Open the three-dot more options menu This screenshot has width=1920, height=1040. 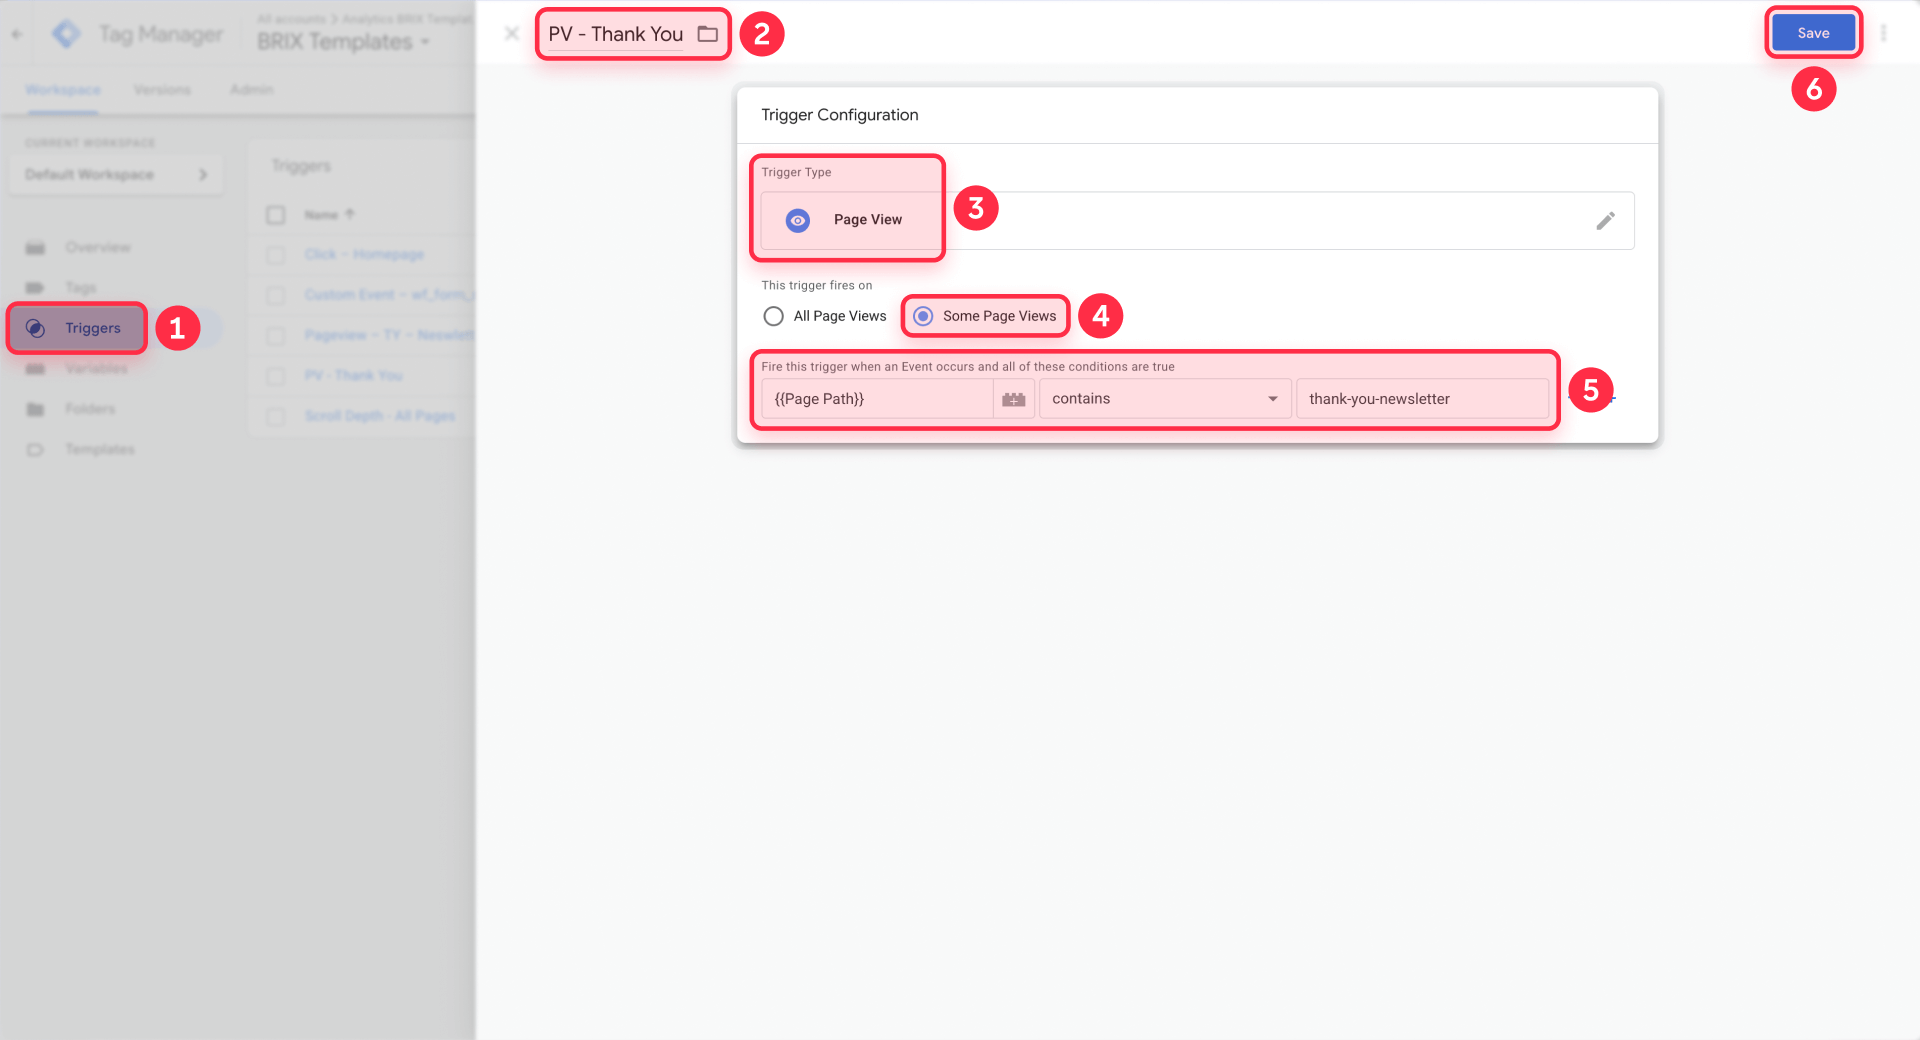pos(1883,33)
